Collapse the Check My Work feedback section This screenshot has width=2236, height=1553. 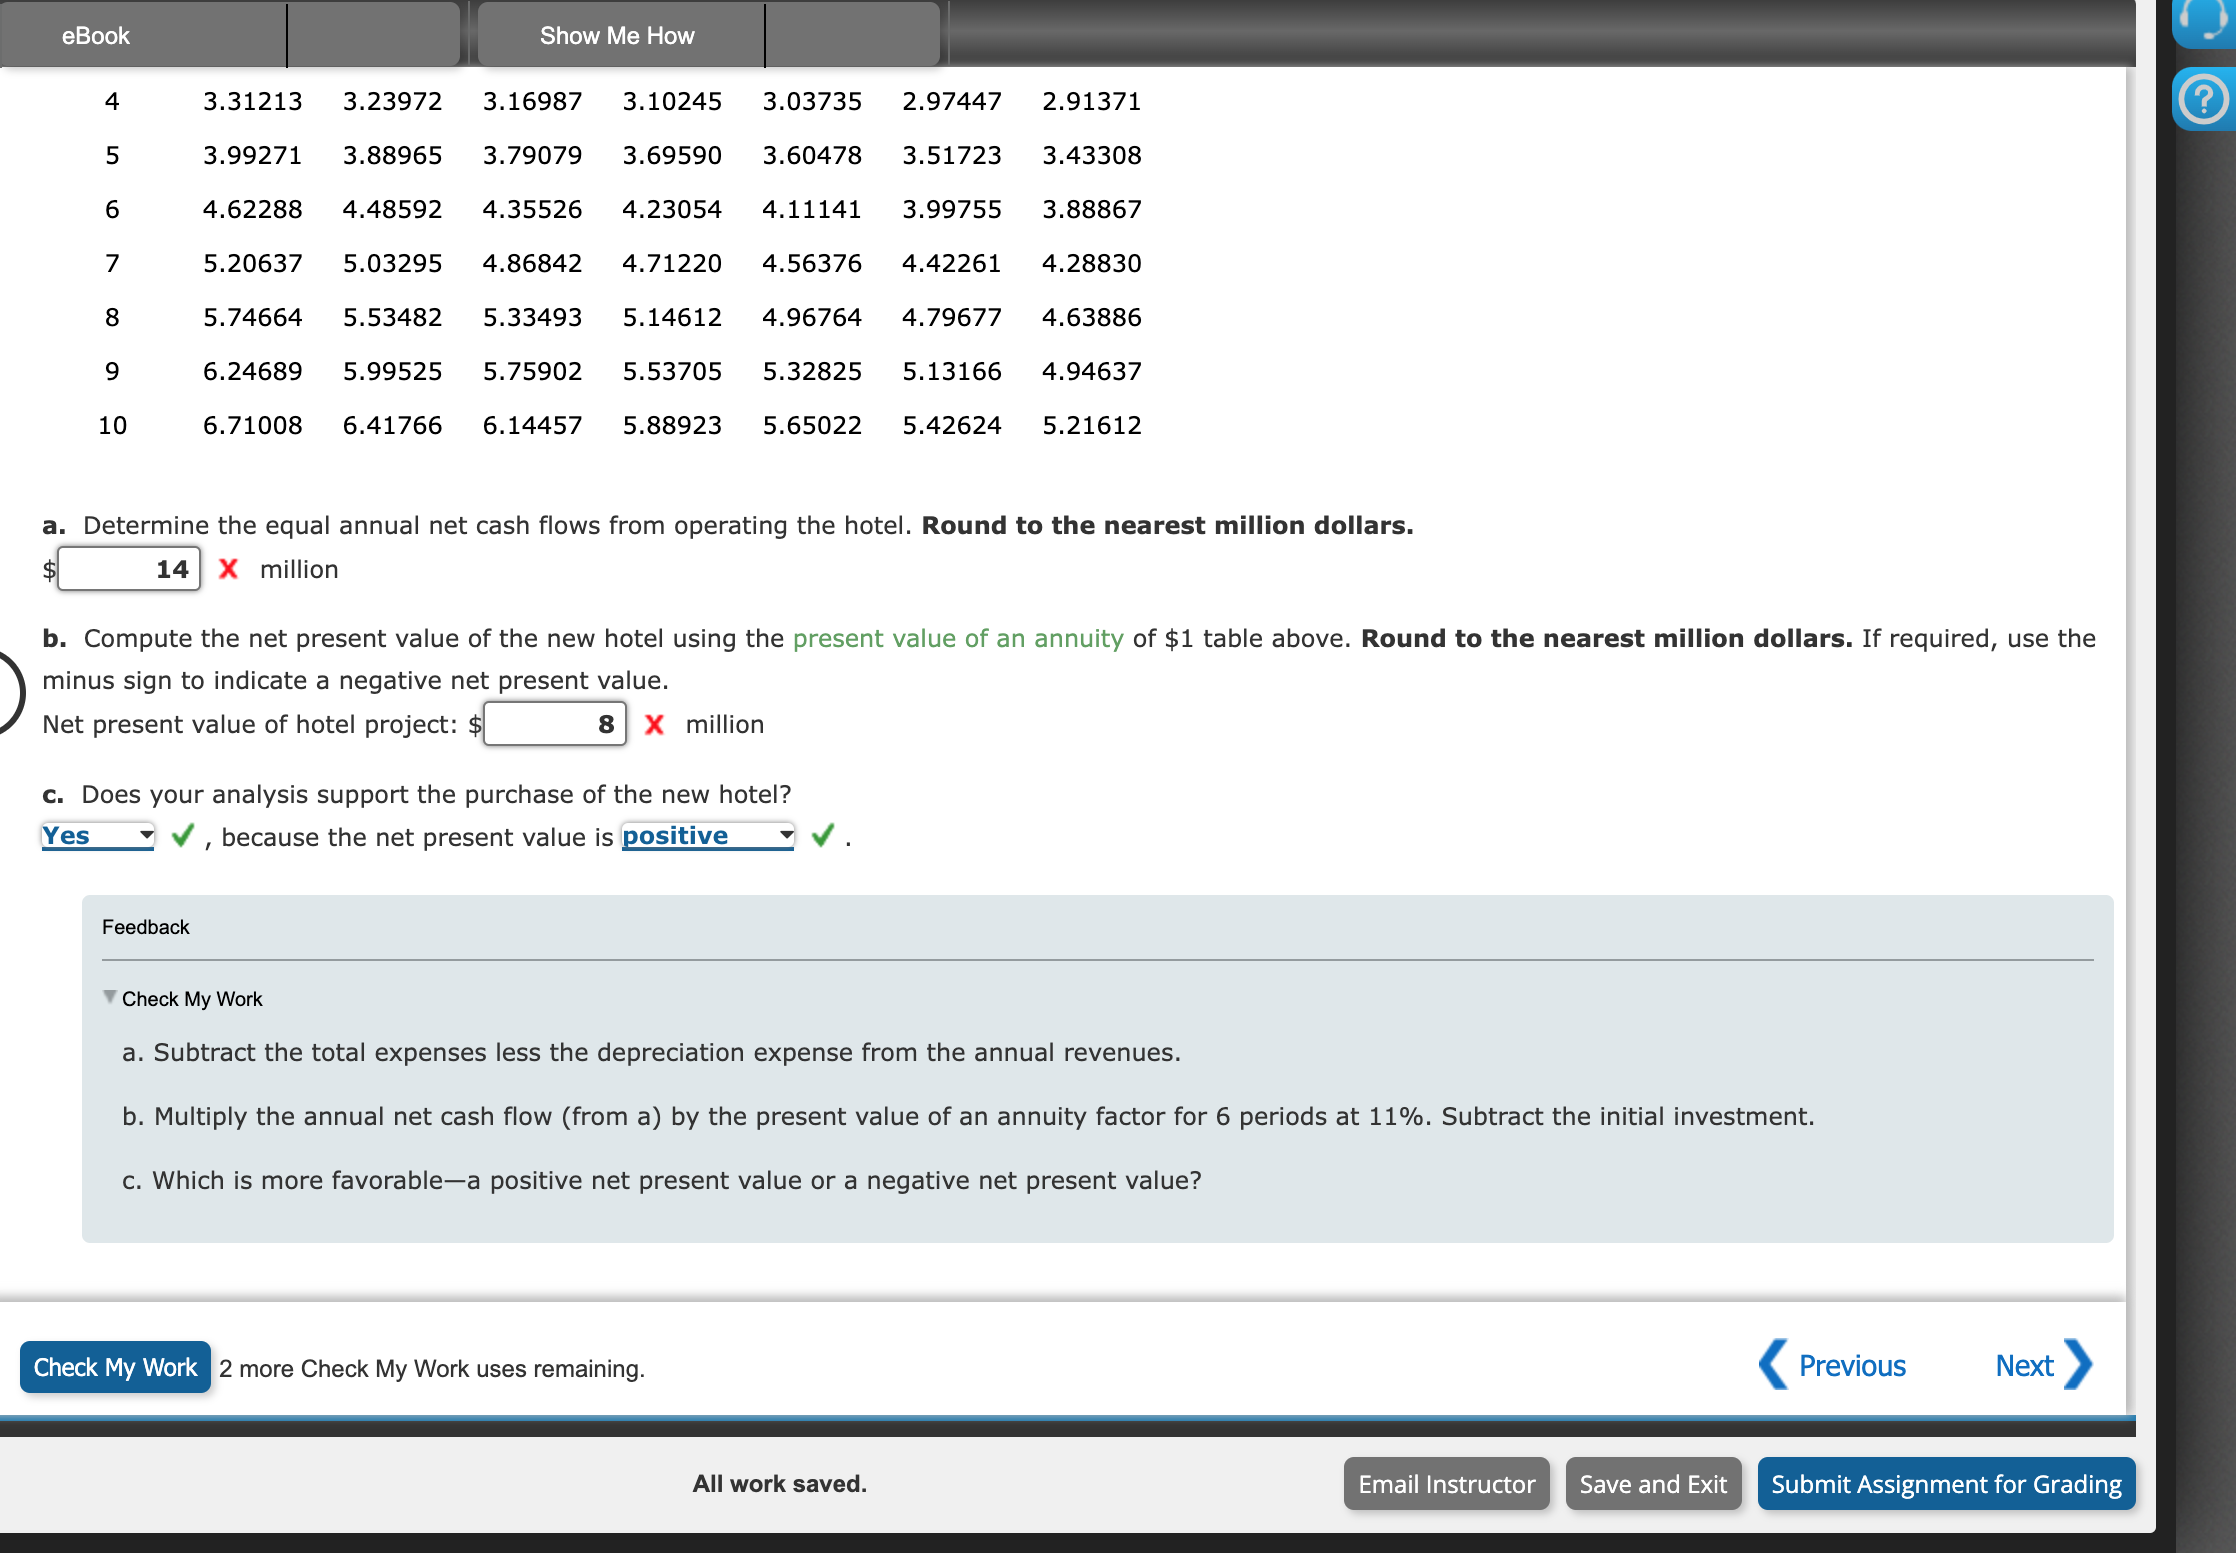[110, 997]
